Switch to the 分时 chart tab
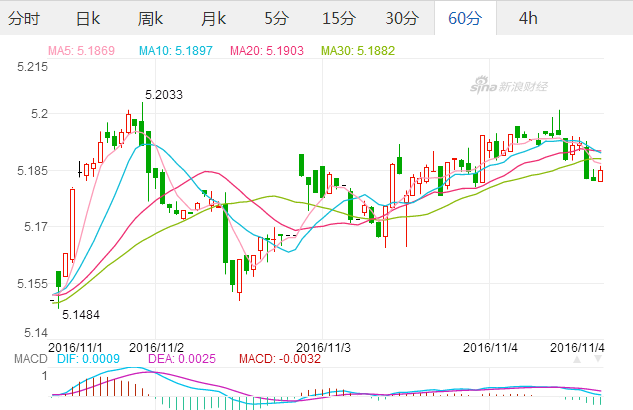Image resolution: width=633 pixels, height=410 pixels. click(x=25, y=18)
